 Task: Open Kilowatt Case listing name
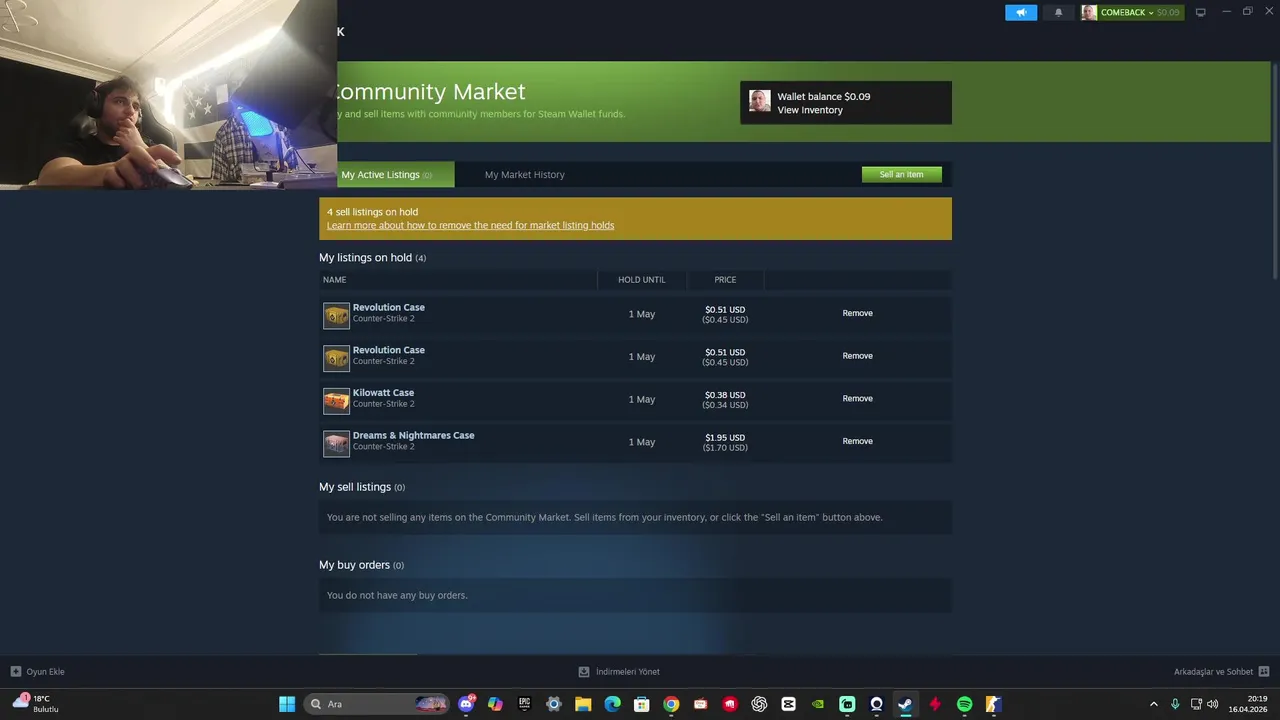383,393
